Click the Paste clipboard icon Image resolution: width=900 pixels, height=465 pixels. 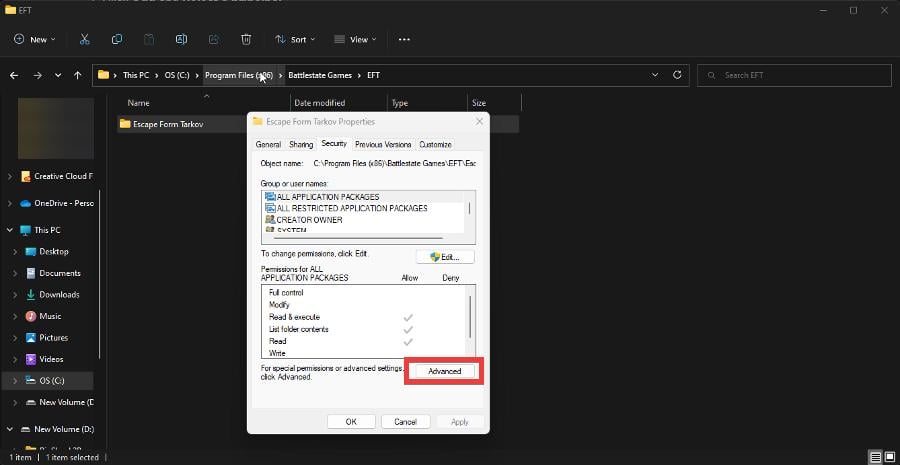(x=149, y=40)
